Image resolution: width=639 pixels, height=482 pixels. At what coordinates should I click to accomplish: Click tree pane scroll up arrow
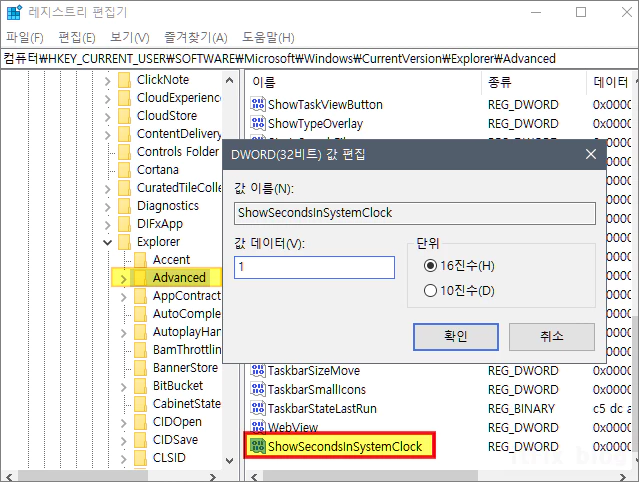pos(229,80)
